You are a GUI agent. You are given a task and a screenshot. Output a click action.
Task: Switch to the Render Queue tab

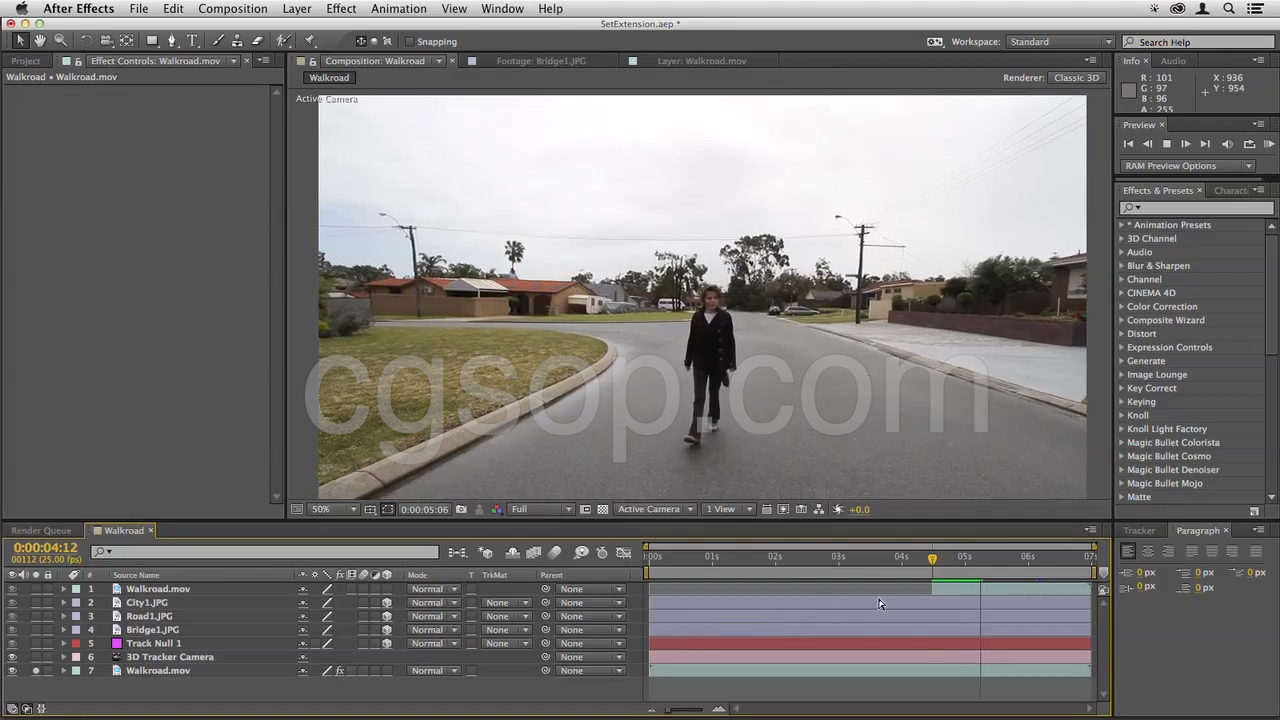[x=41, y=531]
